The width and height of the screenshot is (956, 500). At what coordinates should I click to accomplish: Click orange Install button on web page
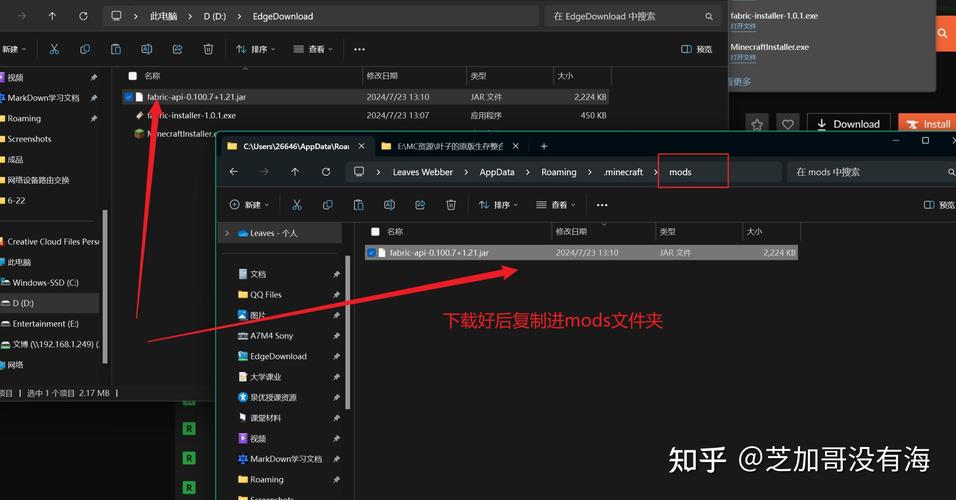pyautogui.click(x=928, y=124)
